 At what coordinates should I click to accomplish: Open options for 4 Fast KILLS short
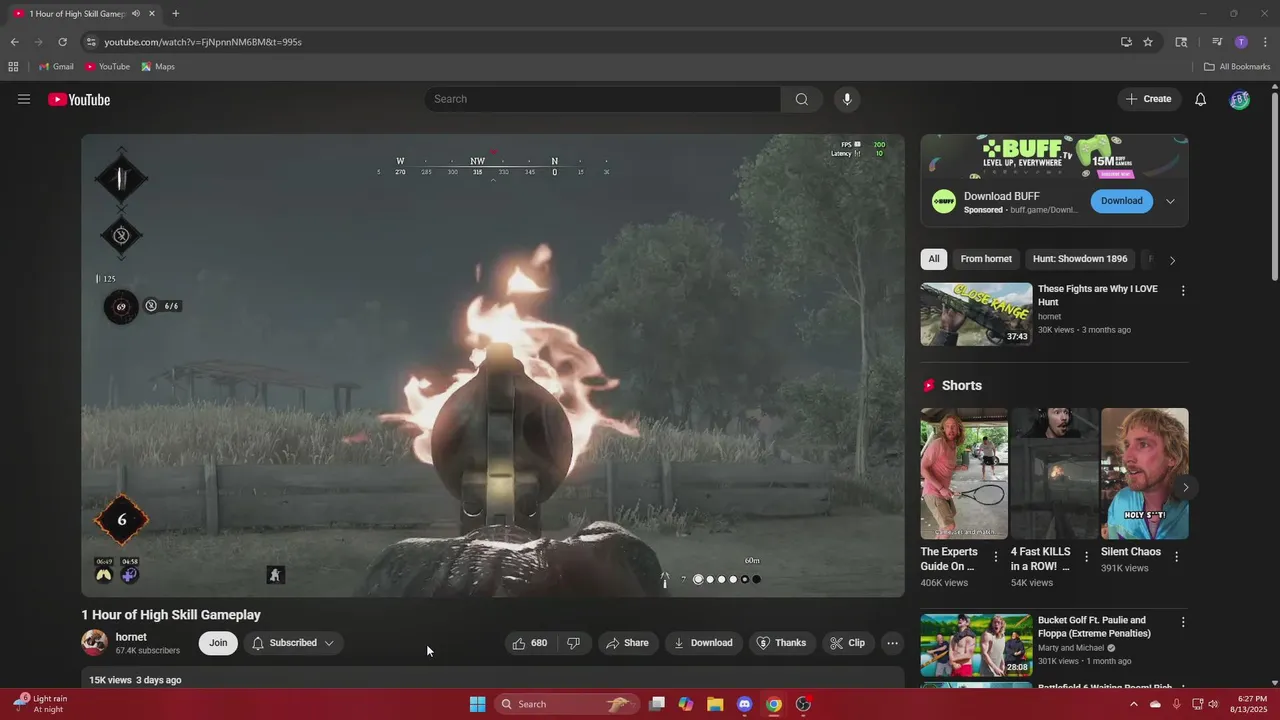[x=1087, y=557]
